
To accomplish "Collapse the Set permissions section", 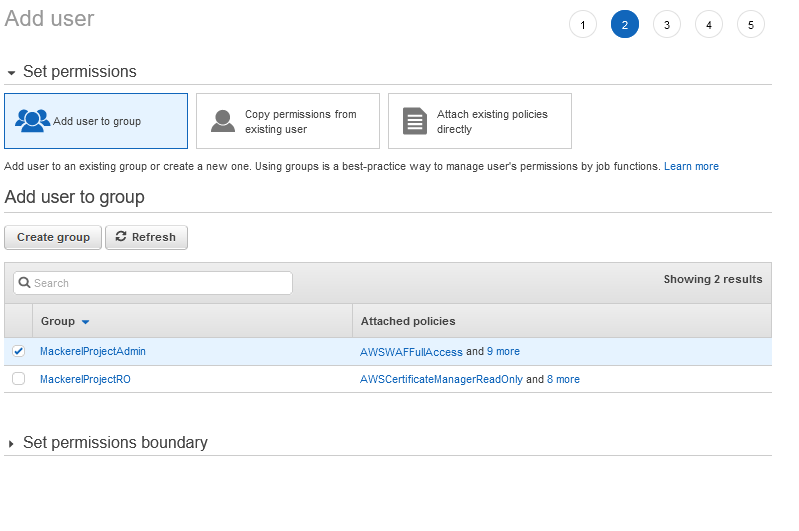I will [x=12, y=73].
